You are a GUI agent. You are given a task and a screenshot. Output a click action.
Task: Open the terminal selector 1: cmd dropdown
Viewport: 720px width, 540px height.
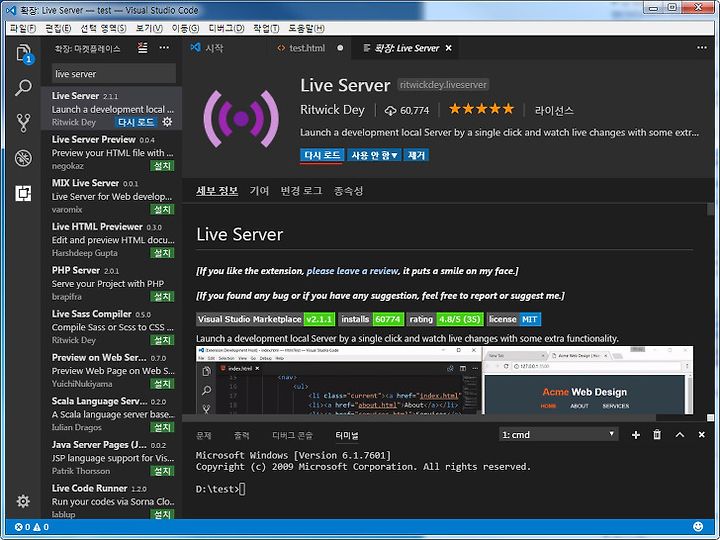pos(558,434)
